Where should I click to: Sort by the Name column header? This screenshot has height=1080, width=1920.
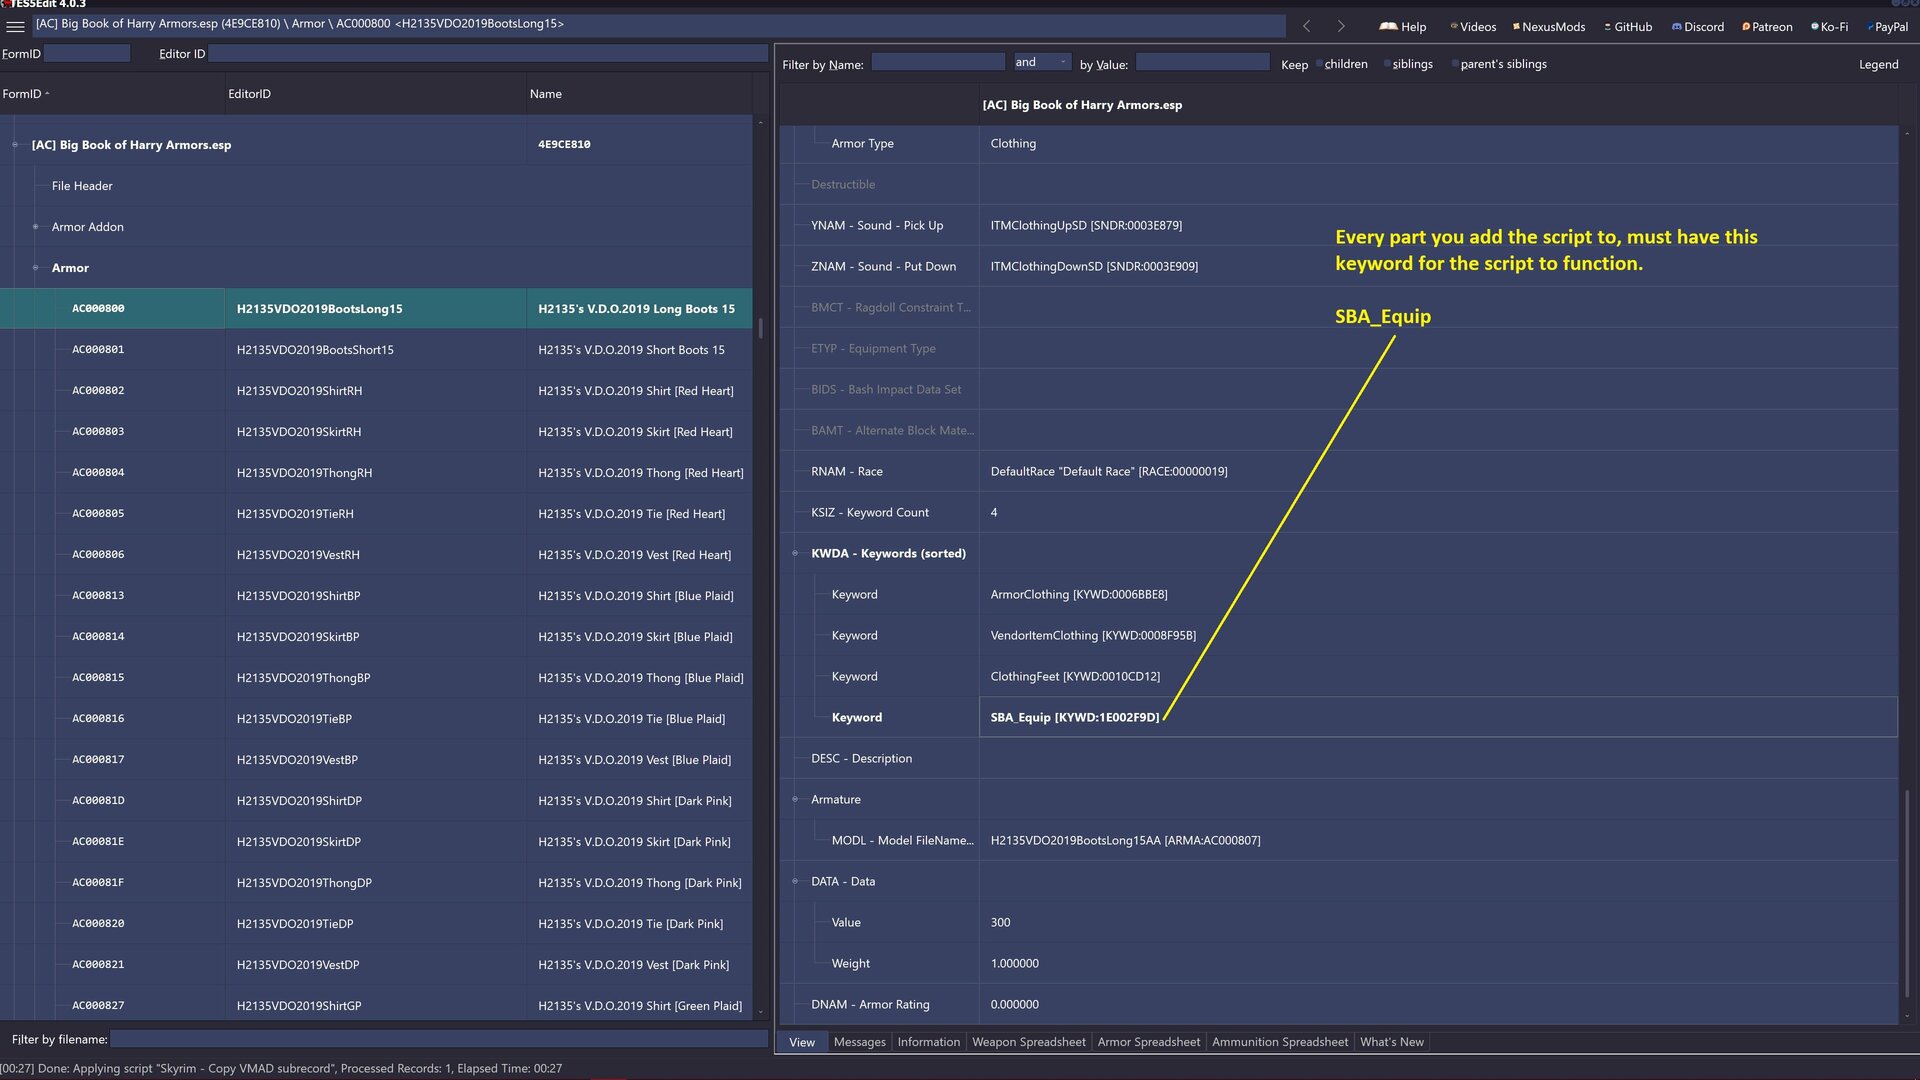pyautogui.click(x=639, y=94)
